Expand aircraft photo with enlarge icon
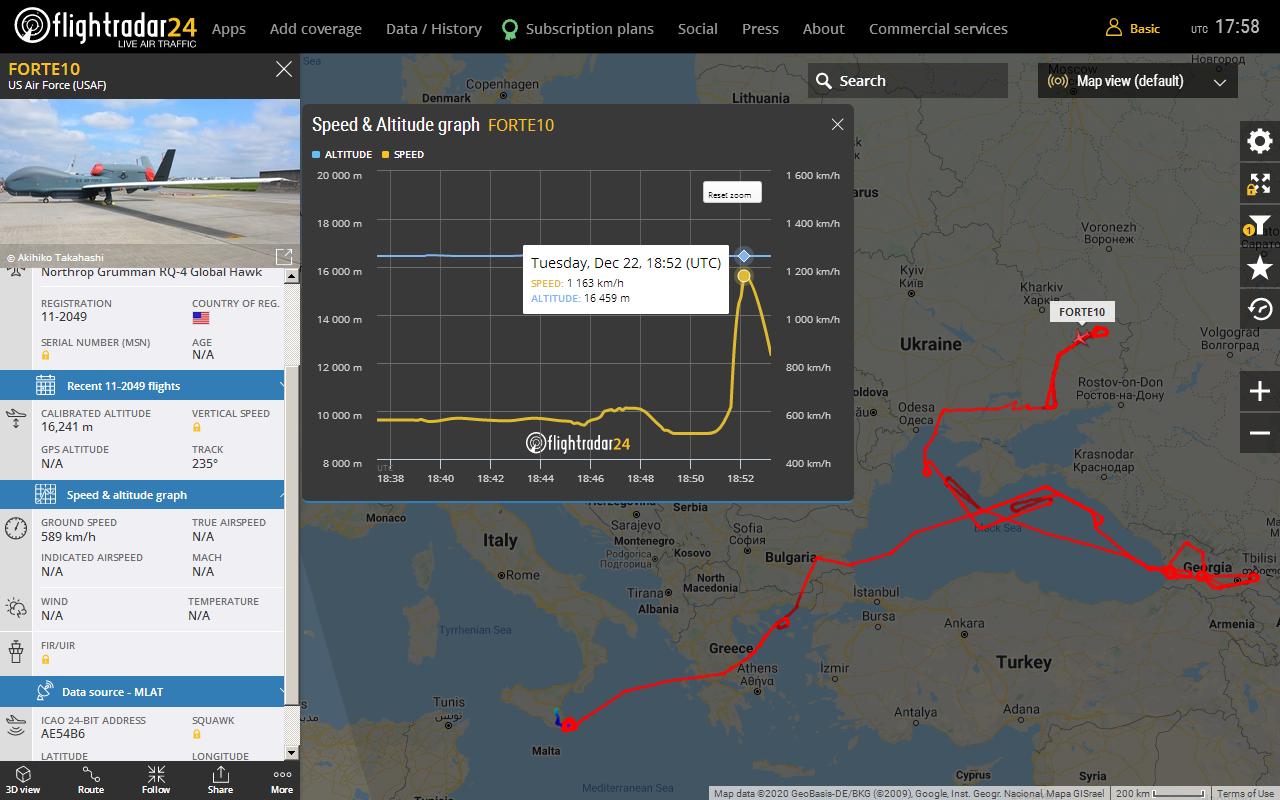 pos(284,257)
